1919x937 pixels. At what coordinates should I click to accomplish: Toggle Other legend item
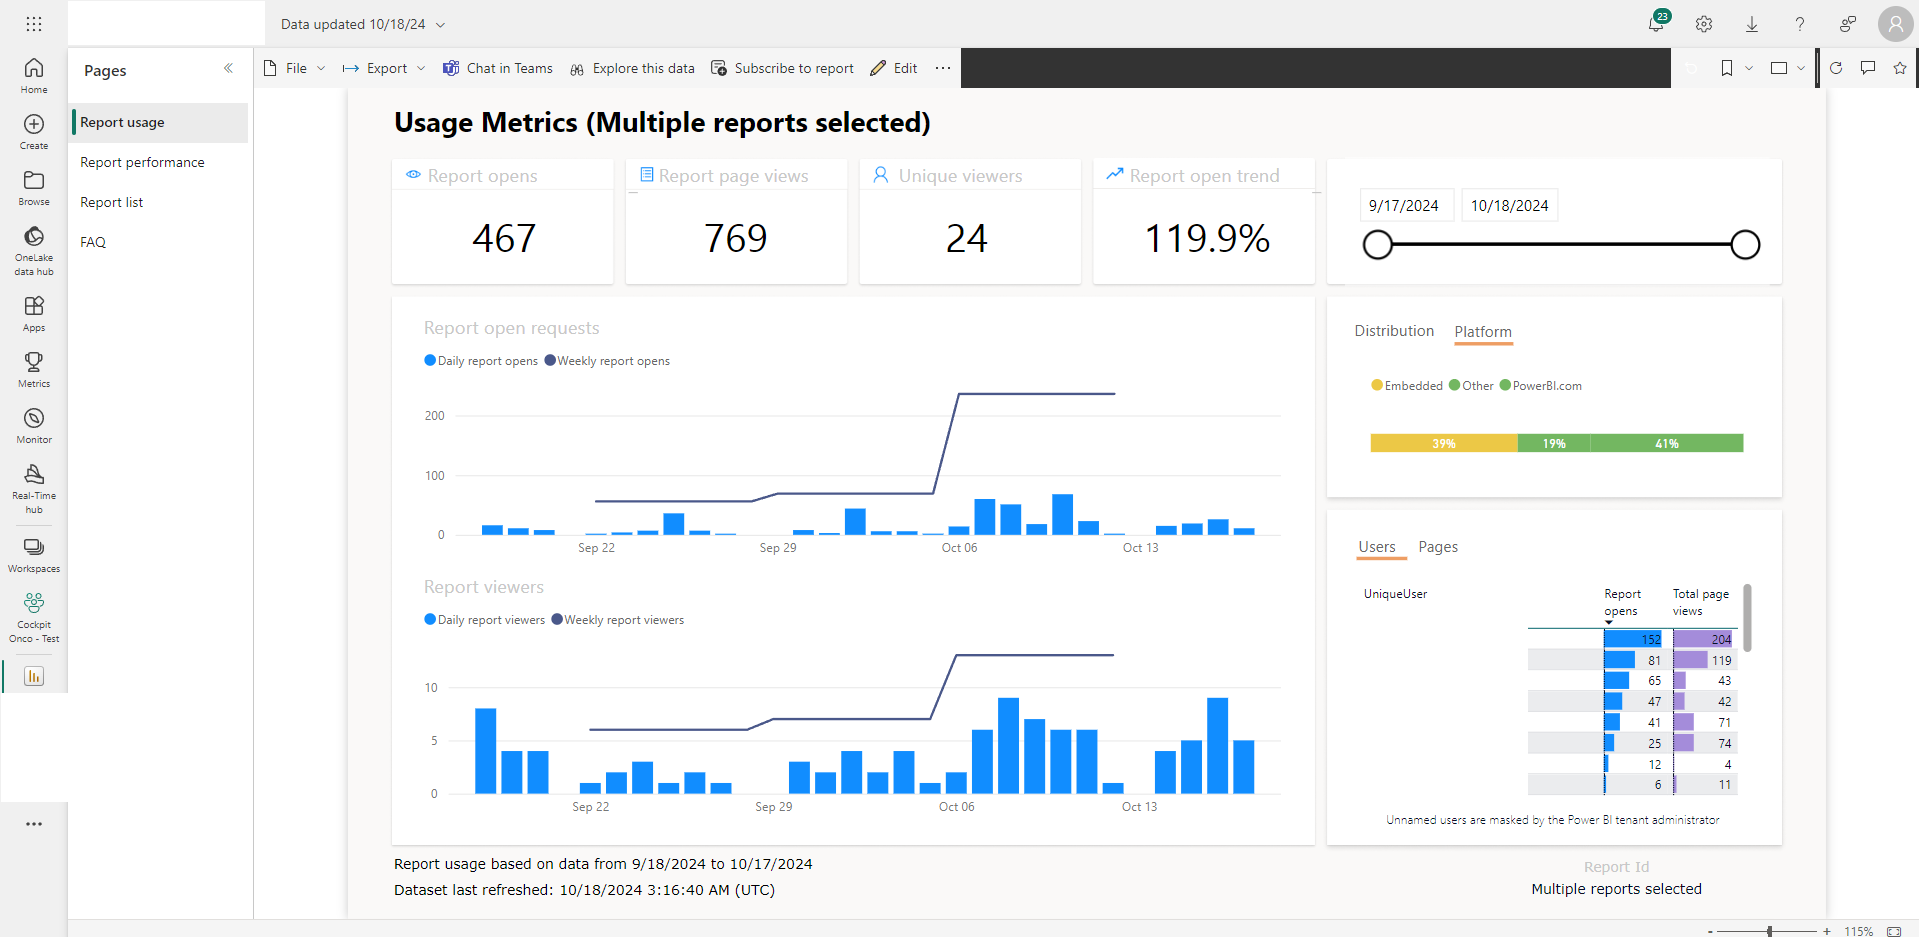point(1471,386)
